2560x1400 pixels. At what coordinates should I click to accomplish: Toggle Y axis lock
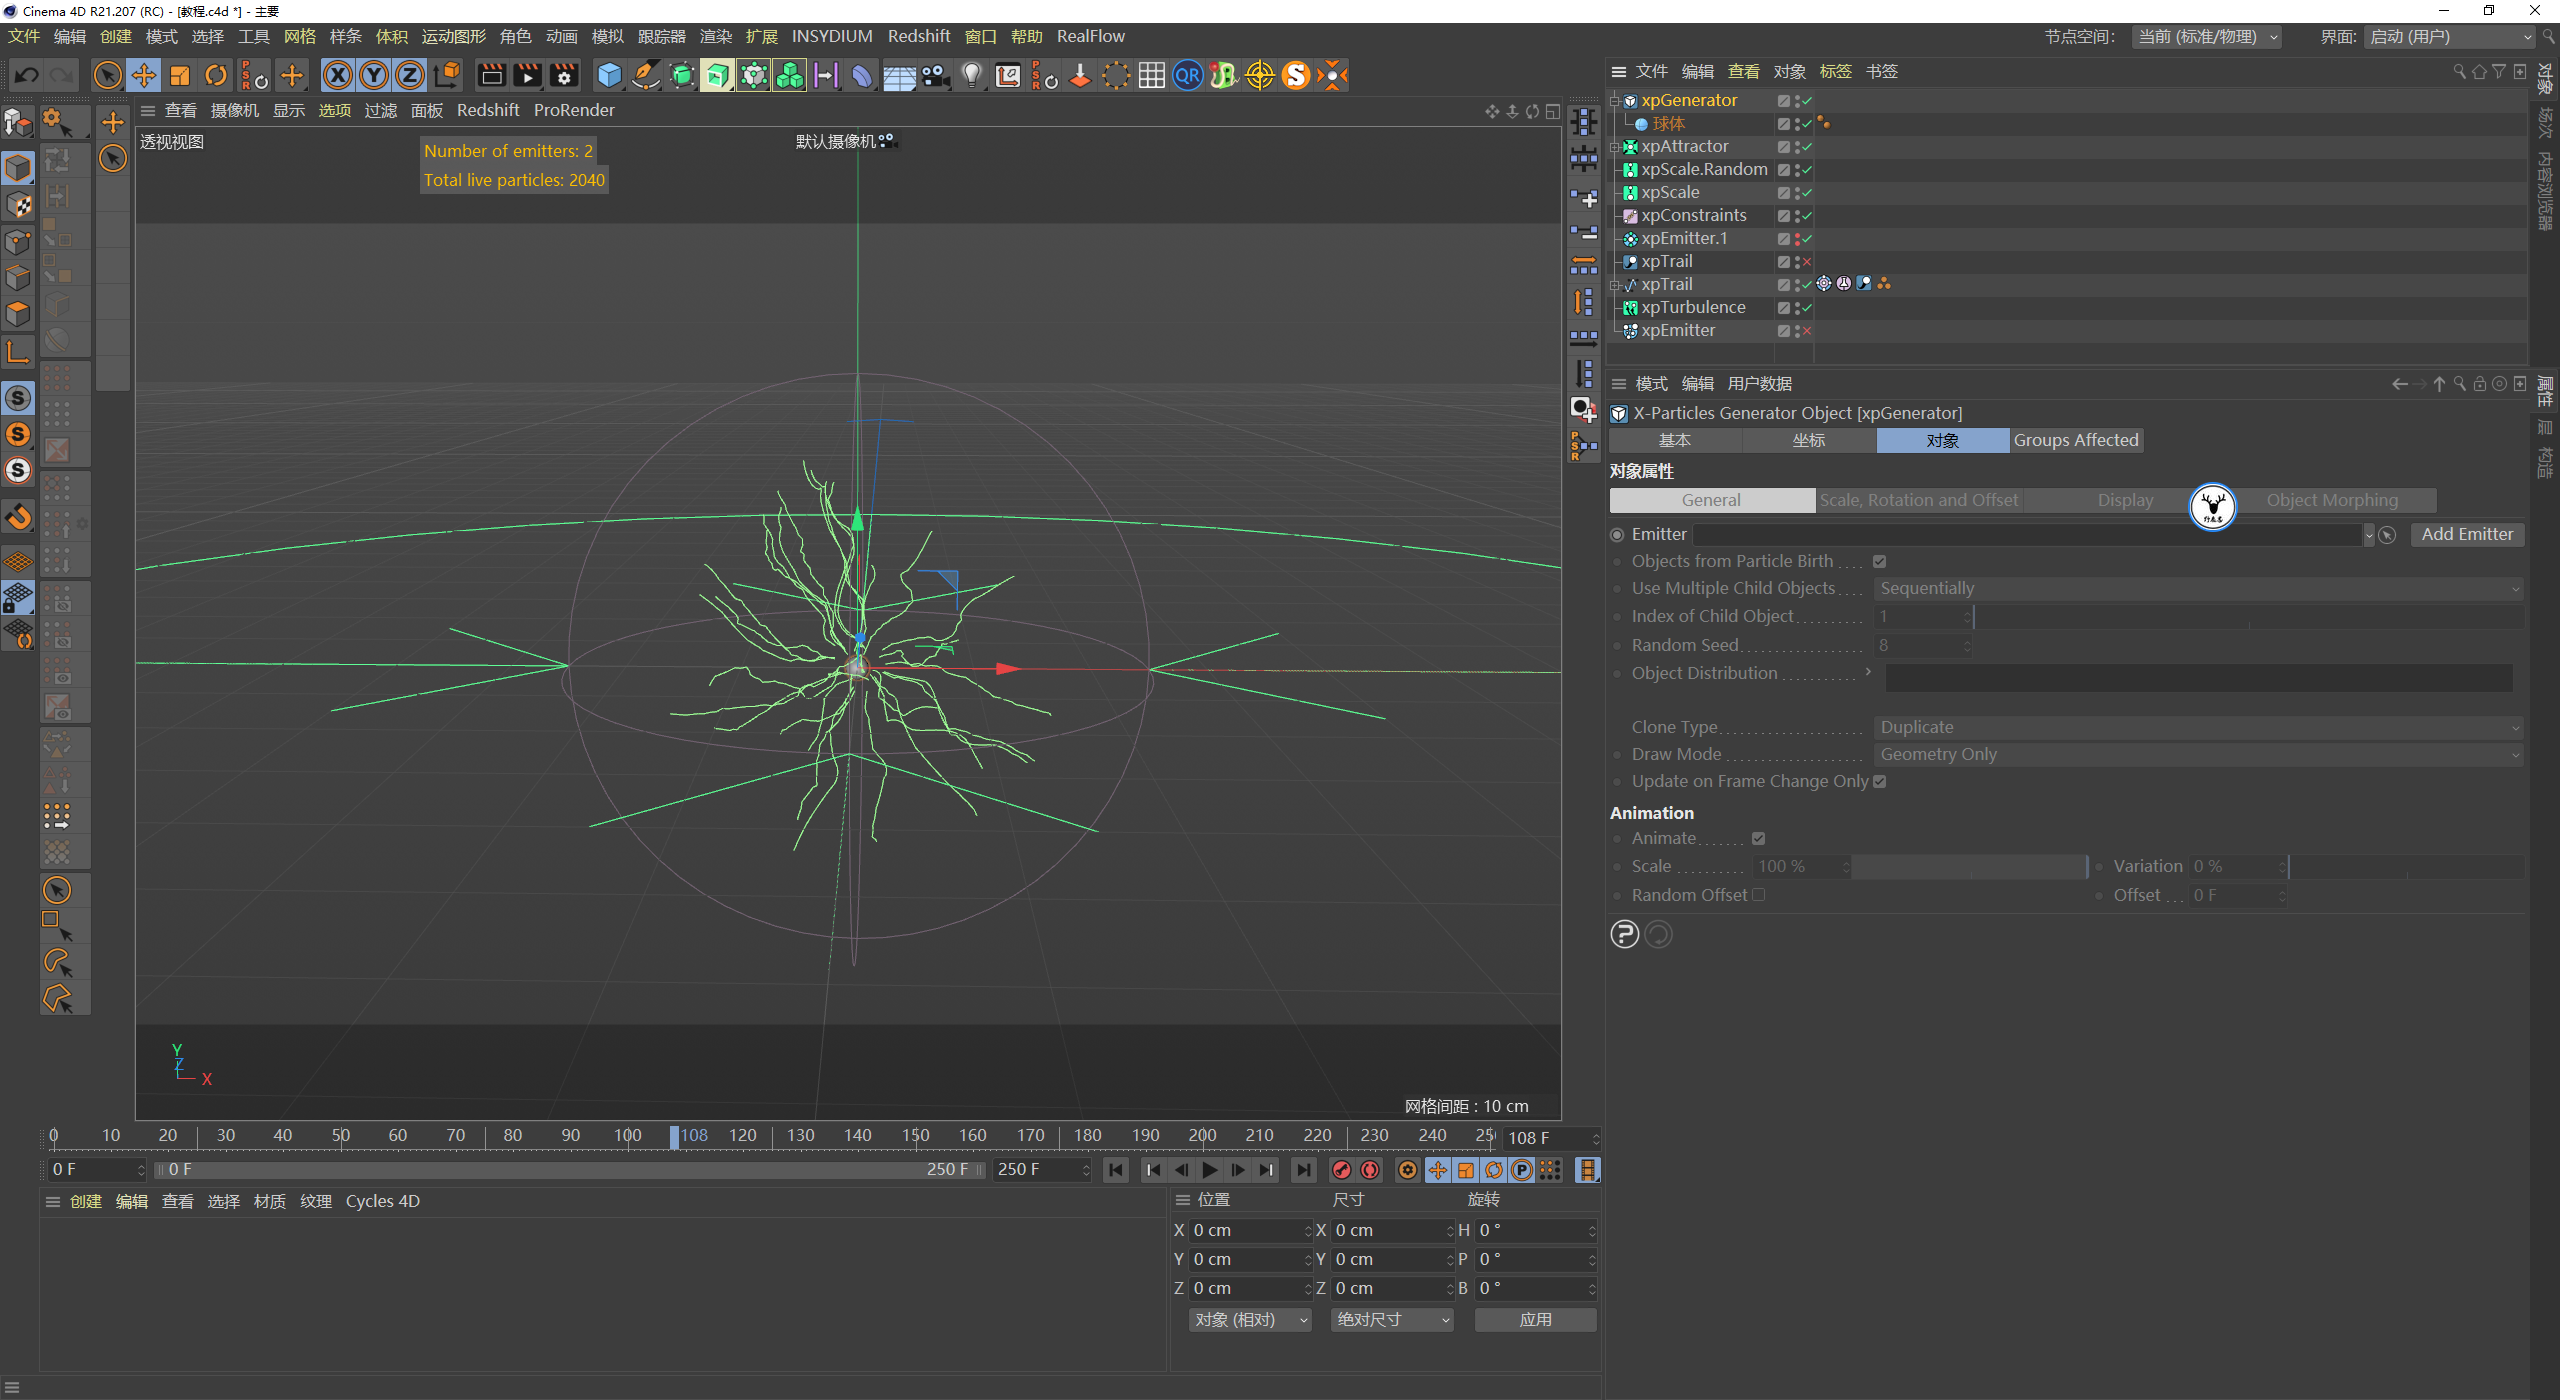[374, 75]
